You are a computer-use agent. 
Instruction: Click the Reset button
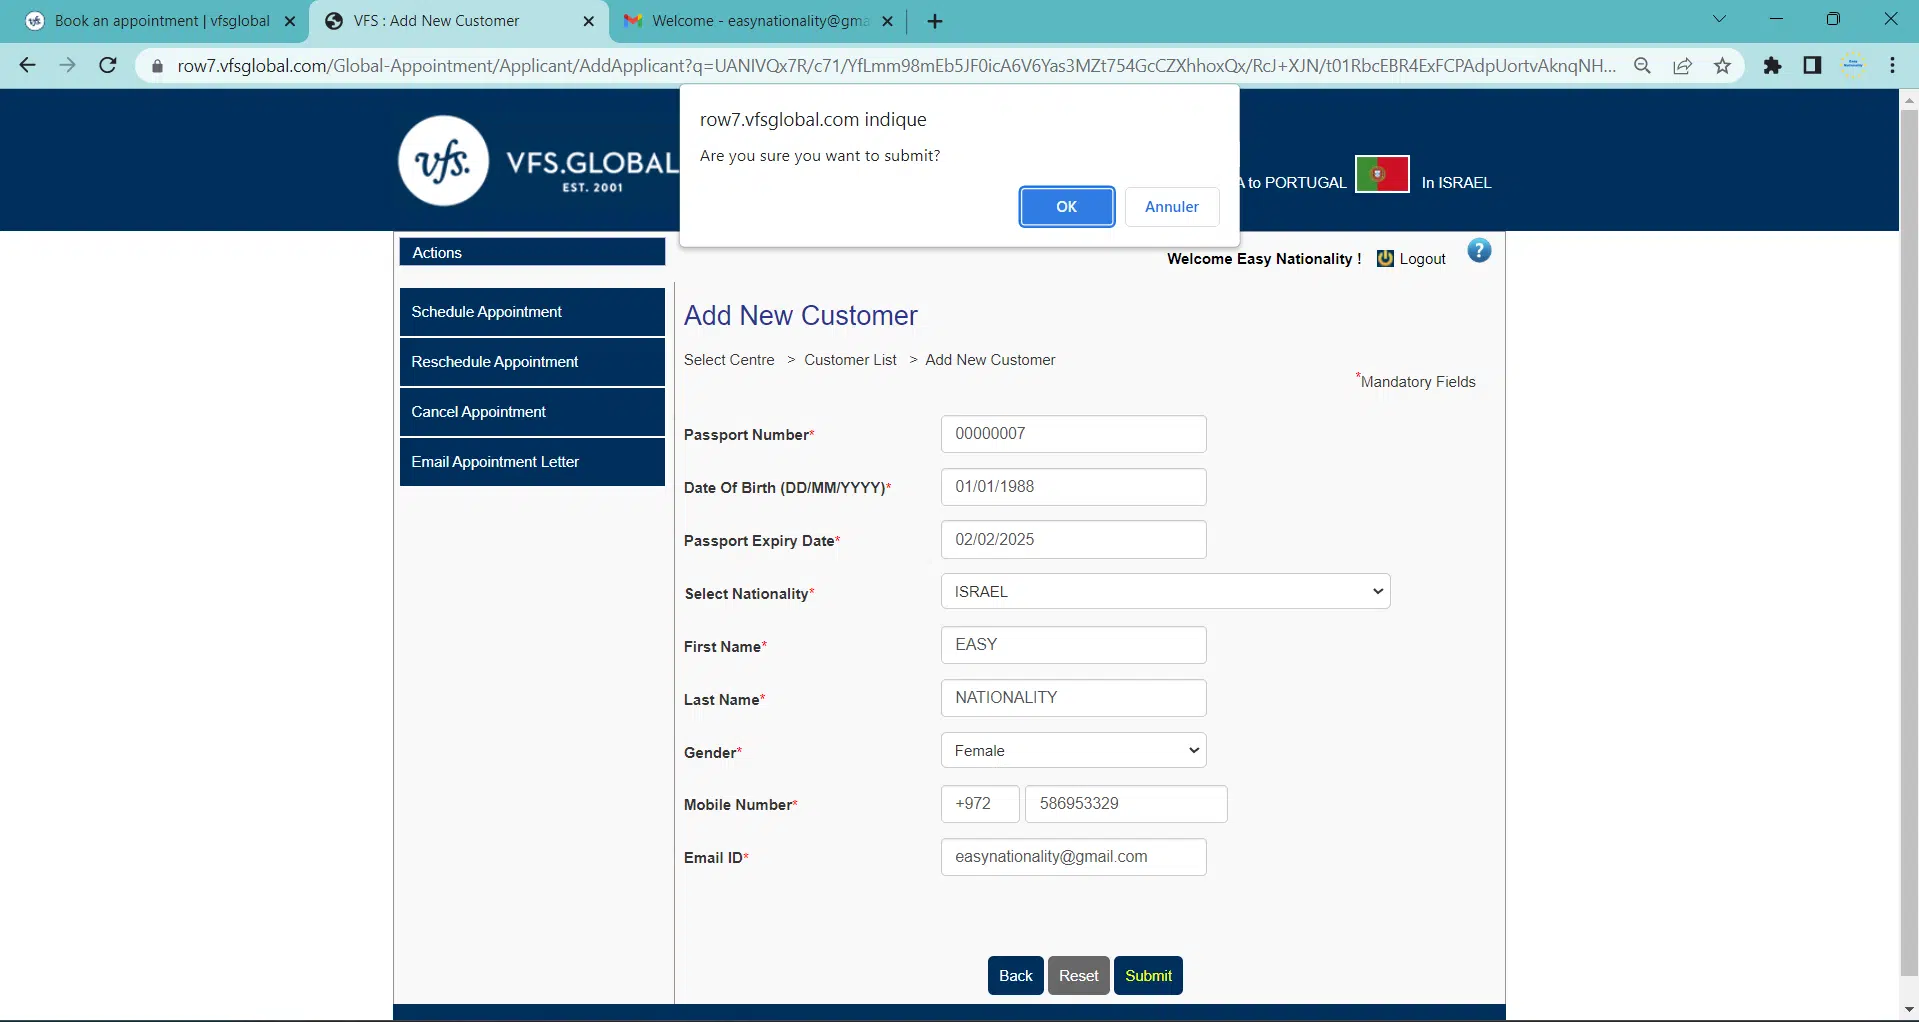1078,976
